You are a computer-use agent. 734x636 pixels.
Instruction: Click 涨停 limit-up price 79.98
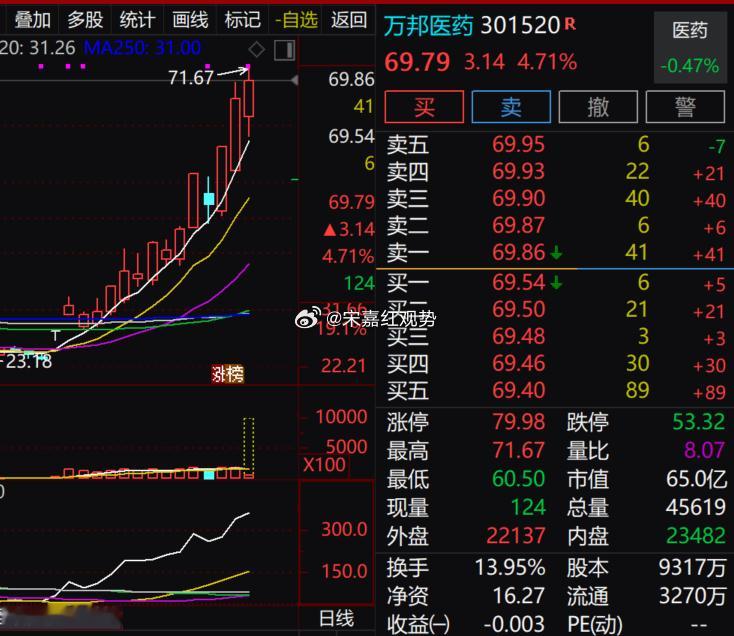518,422
